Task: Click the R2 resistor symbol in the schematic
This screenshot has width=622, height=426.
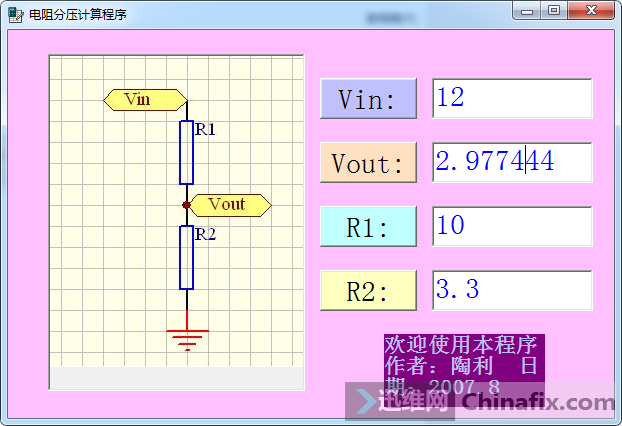Action: (x=186, y=257)
